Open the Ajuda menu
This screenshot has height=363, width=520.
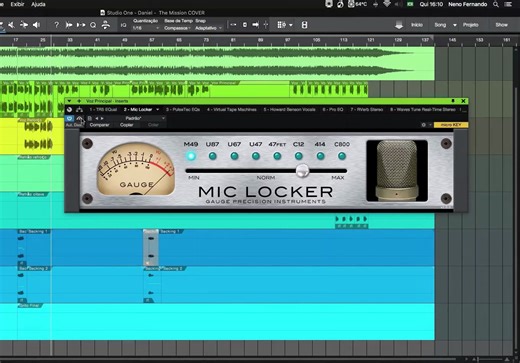click(38, 4)
